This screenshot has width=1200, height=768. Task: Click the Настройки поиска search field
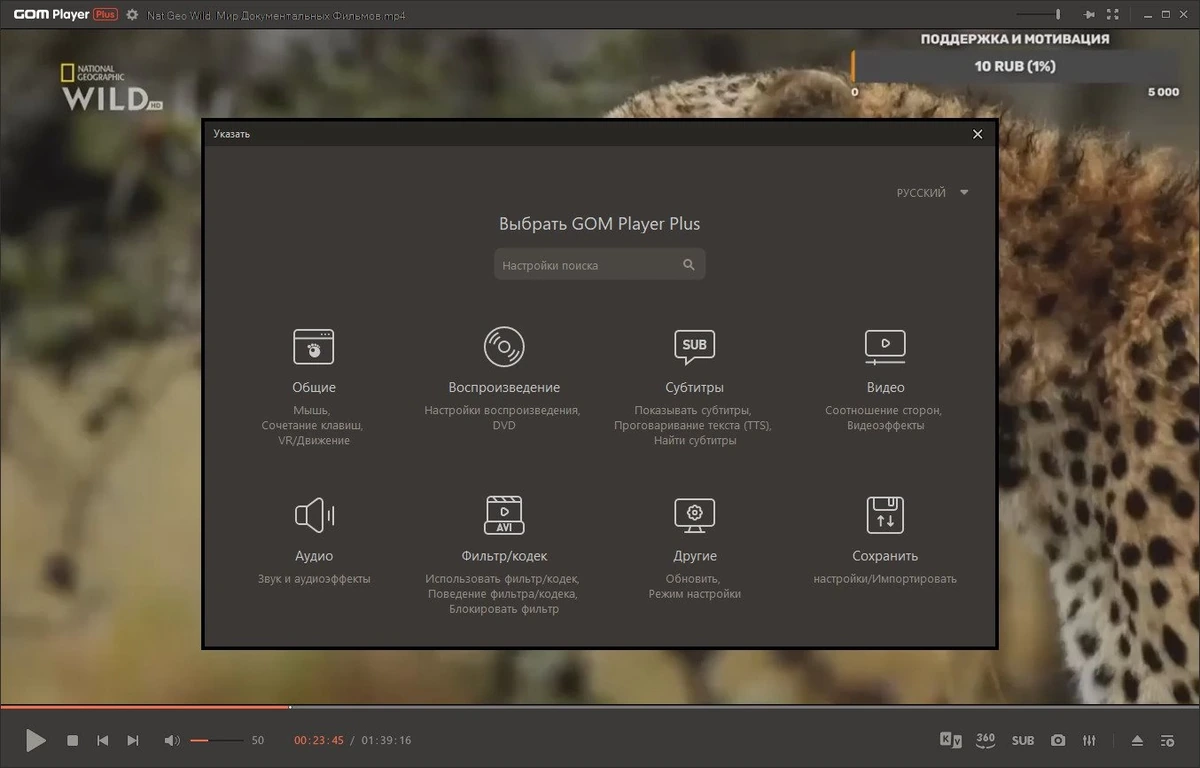point(600,265)
